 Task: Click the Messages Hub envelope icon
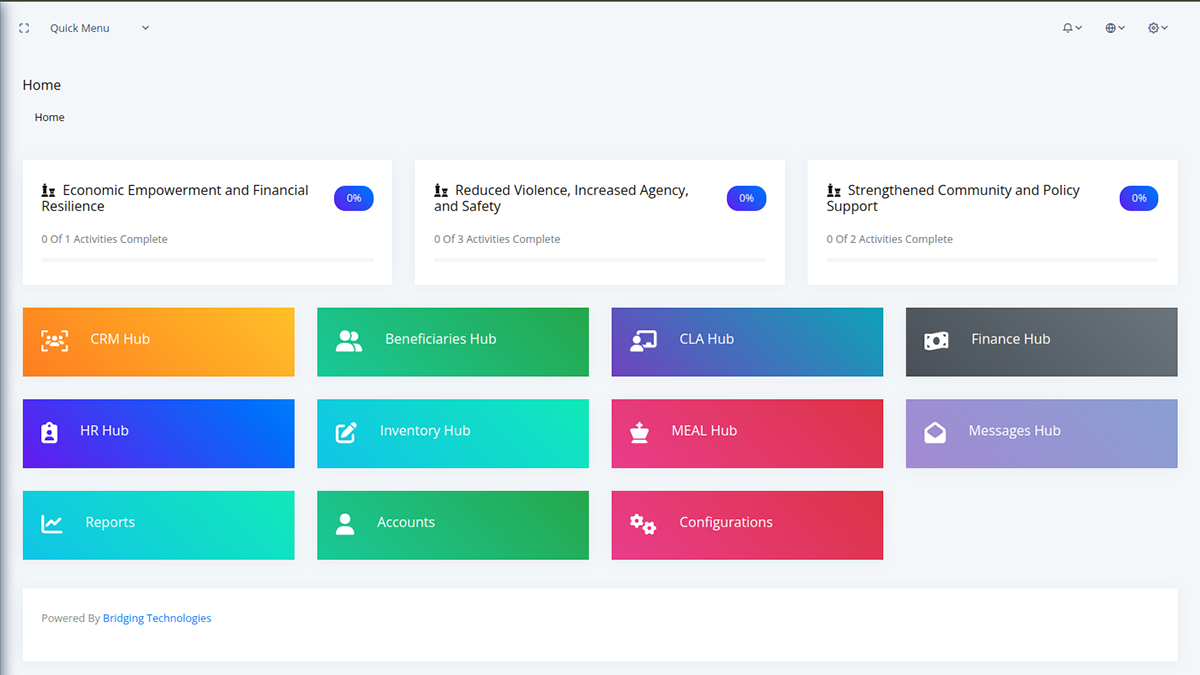pos(935,432)
